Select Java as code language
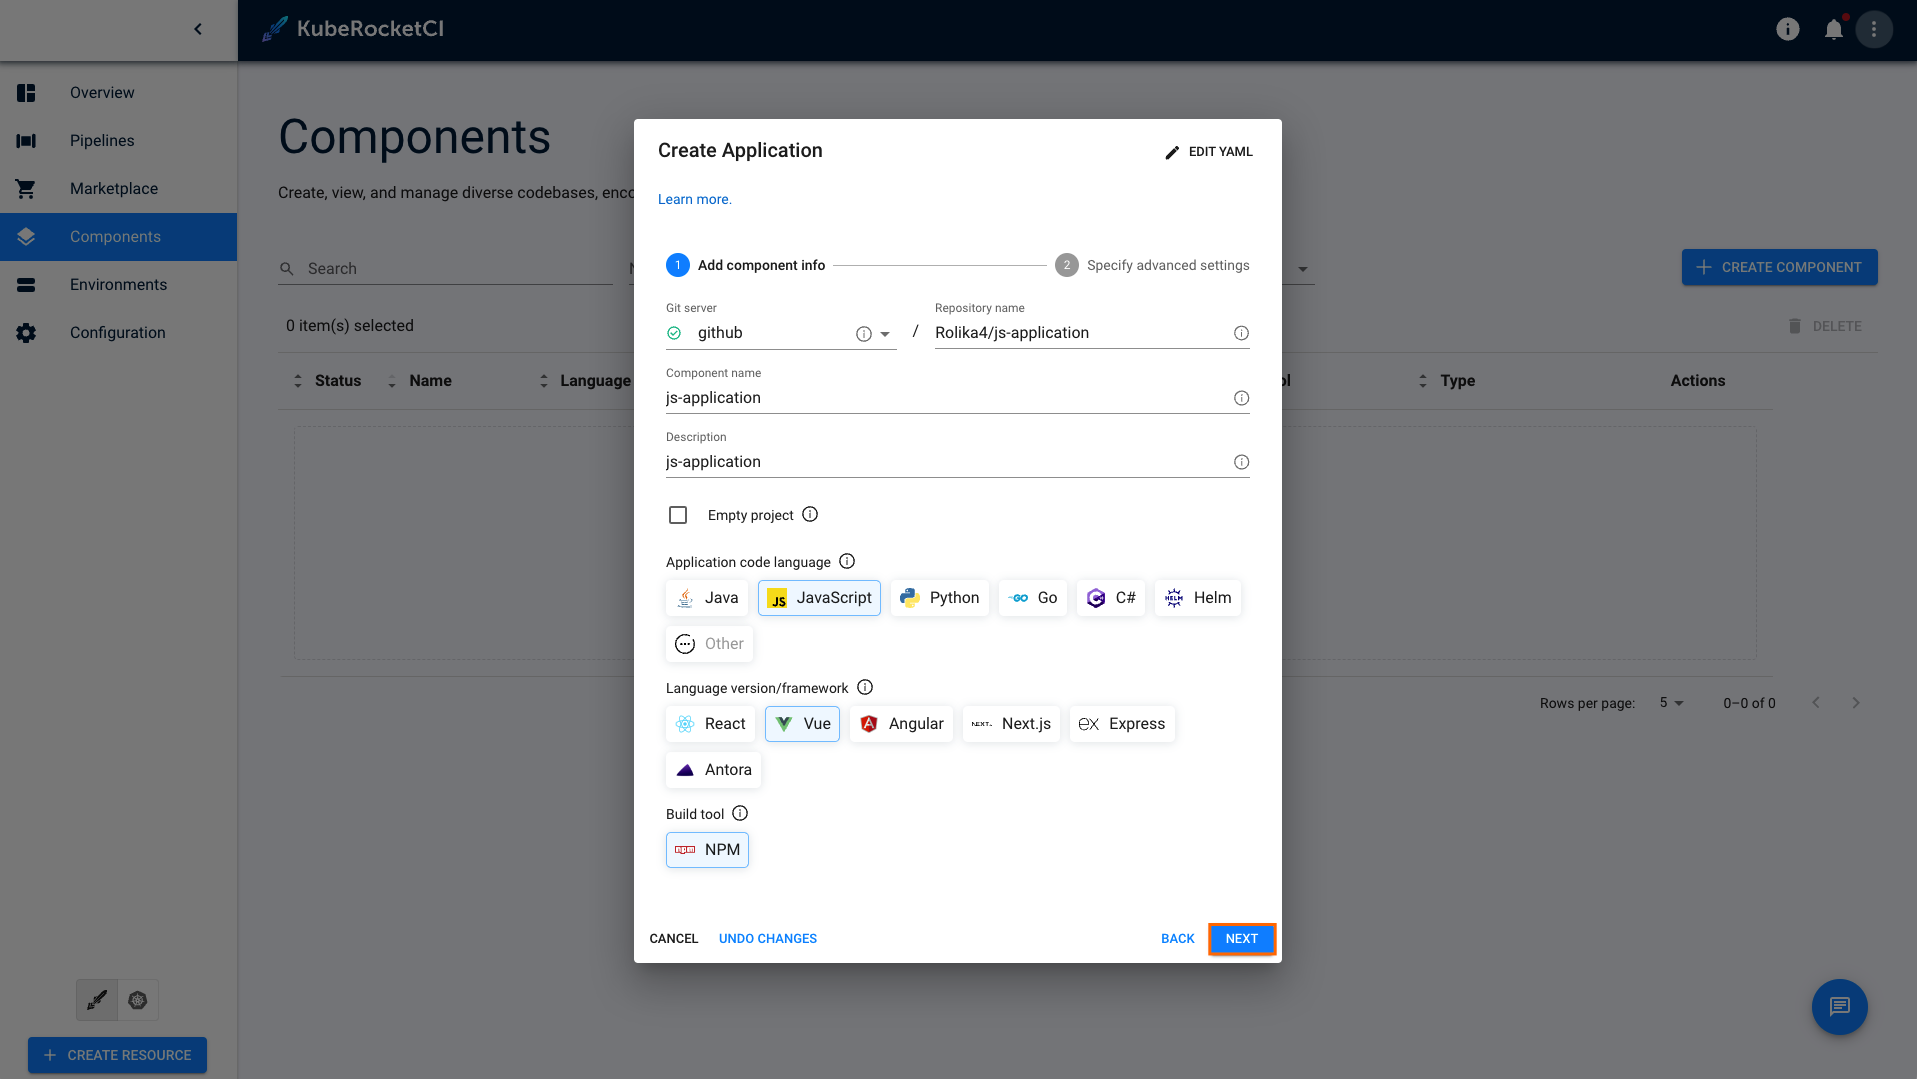This screenshot has width=1917, height=1079. tap(707, 598)
